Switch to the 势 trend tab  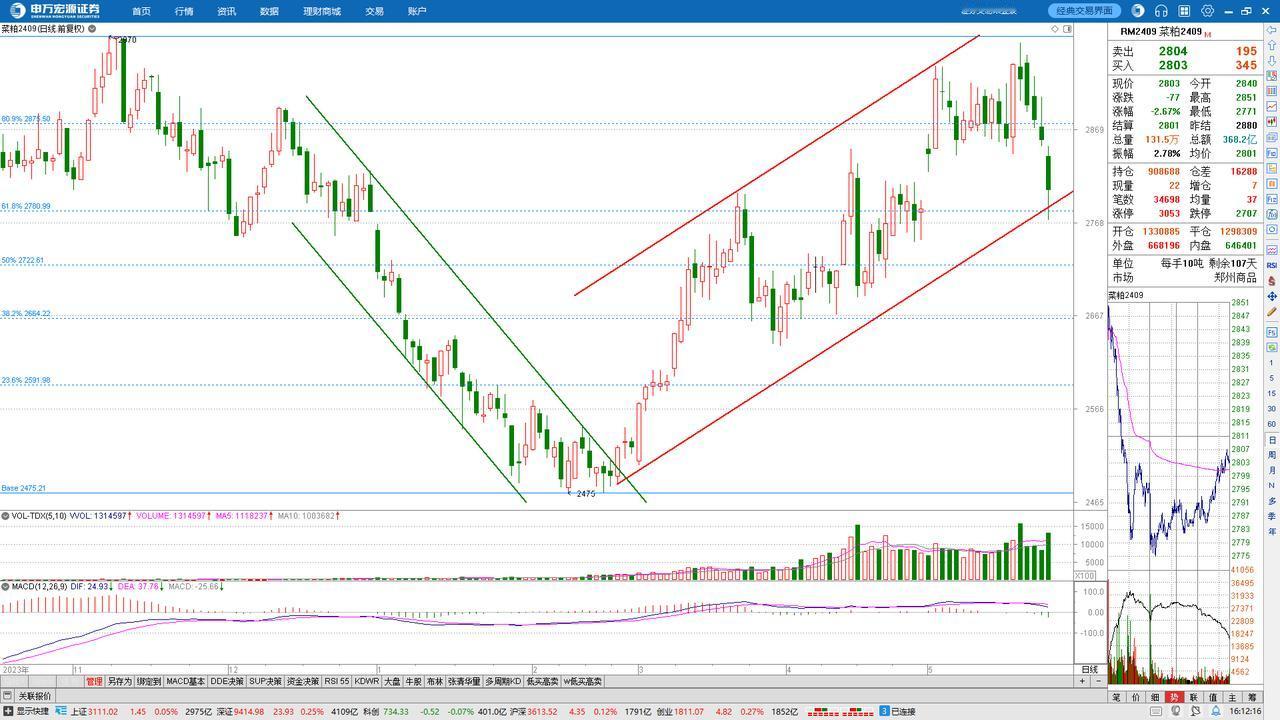point(1174,697)
